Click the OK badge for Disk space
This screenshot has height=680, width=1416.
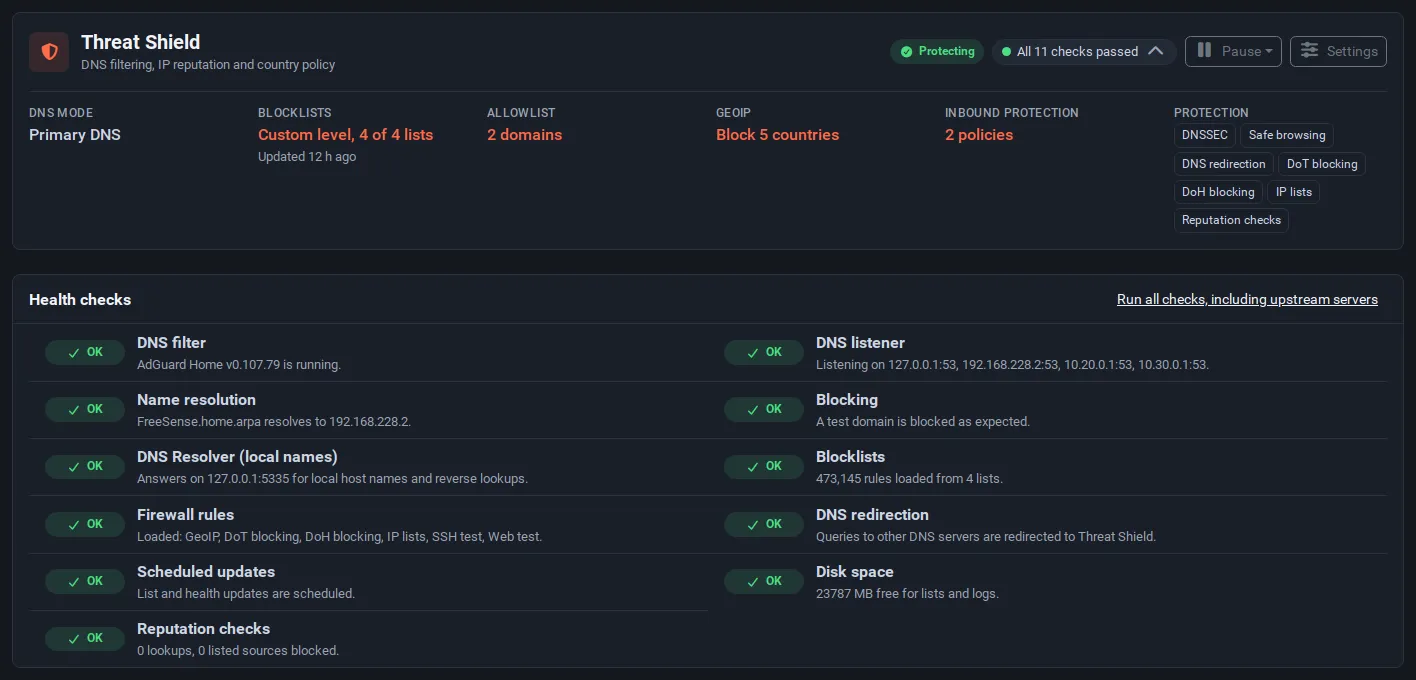764,581
